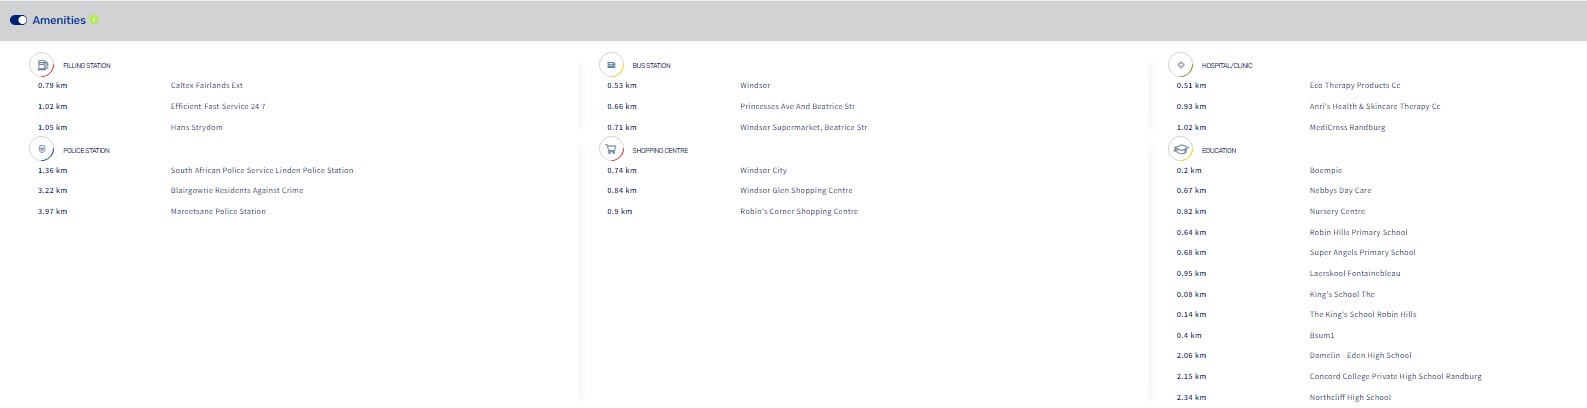Click the green info icon beside Amenities
Screen dimensions: 1587x408
point(94,19)
